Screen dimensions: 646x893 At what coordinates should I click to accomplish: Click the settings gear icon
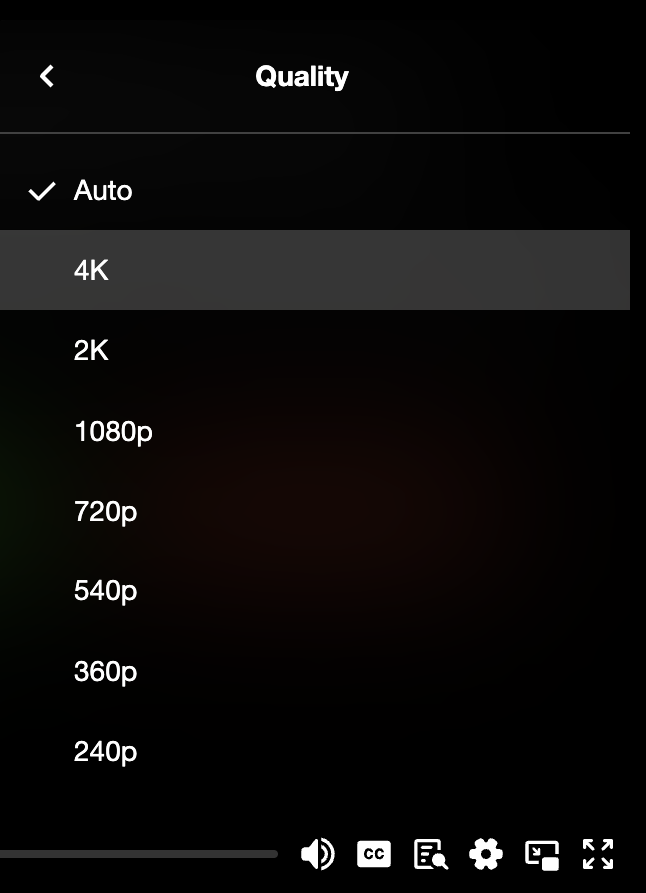click(486, 854)
